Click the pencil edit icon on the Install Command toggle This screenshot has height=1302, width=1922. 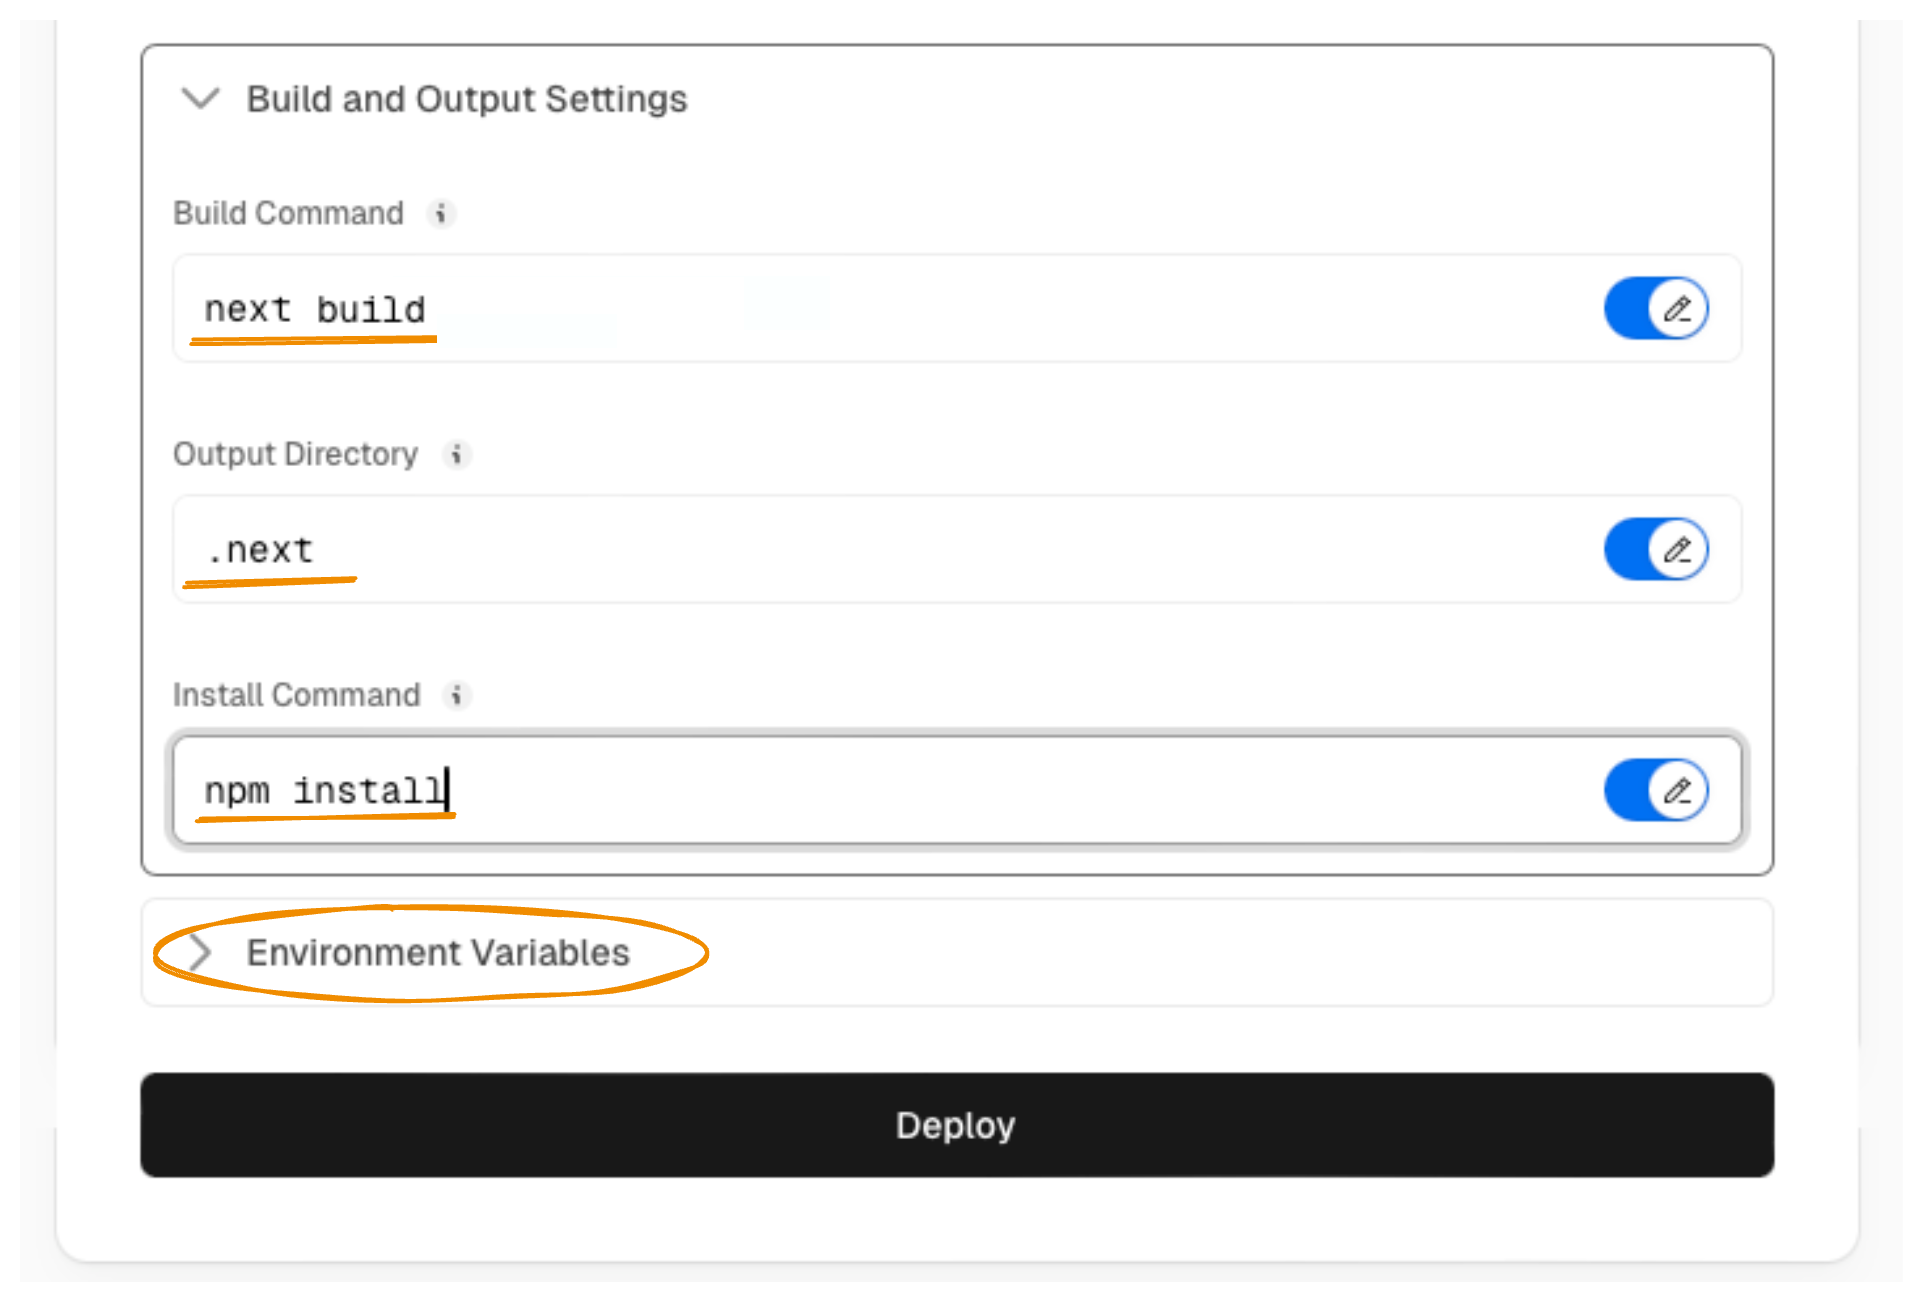[1679, 790]
